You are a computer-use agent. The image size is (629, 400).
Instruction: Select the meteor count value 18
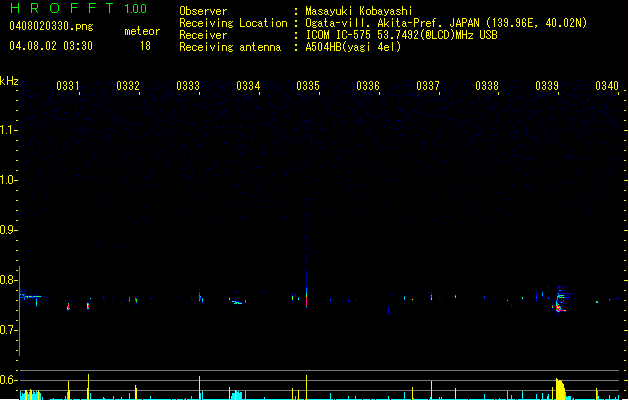pyautogui.click(x=145, y=46)
